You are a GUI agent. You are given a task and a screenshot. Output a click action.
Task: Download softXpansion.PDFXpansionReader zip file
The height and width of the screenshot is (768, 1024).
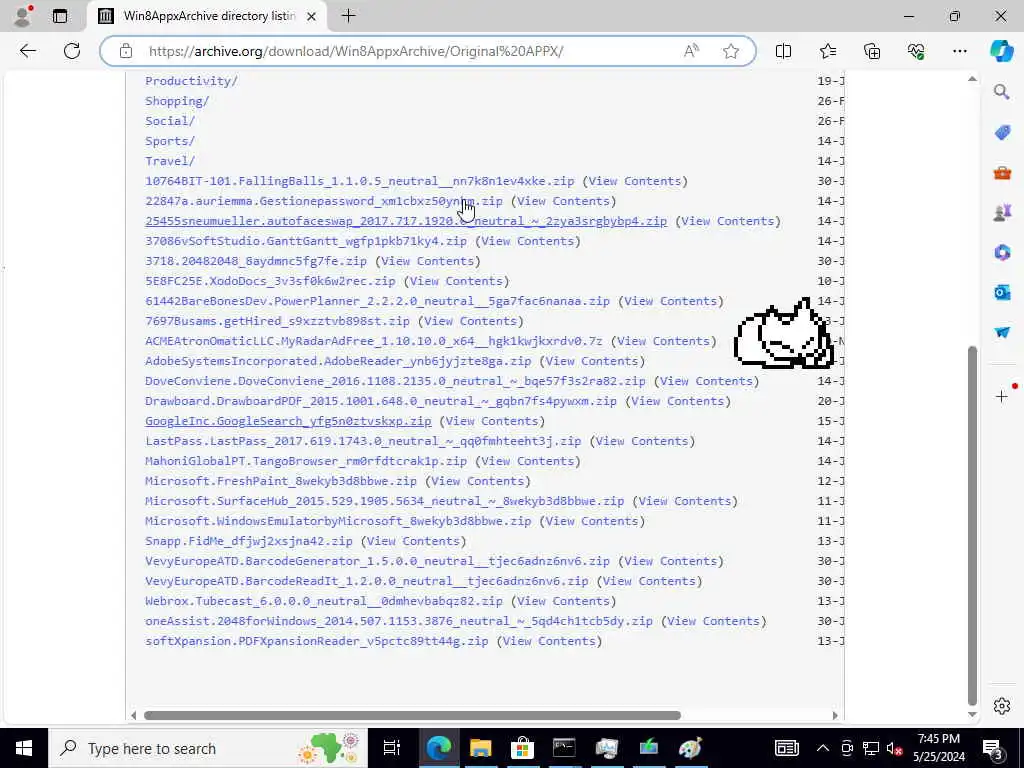point(317,641)
